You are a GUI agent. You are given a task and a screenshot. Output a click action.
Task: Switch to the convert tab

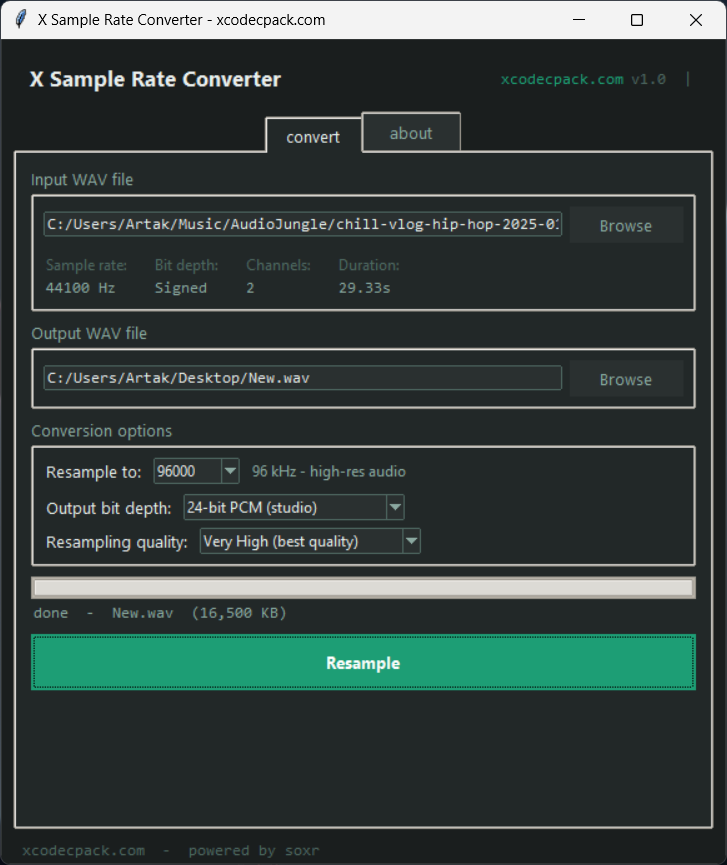(x=313, y=137)
